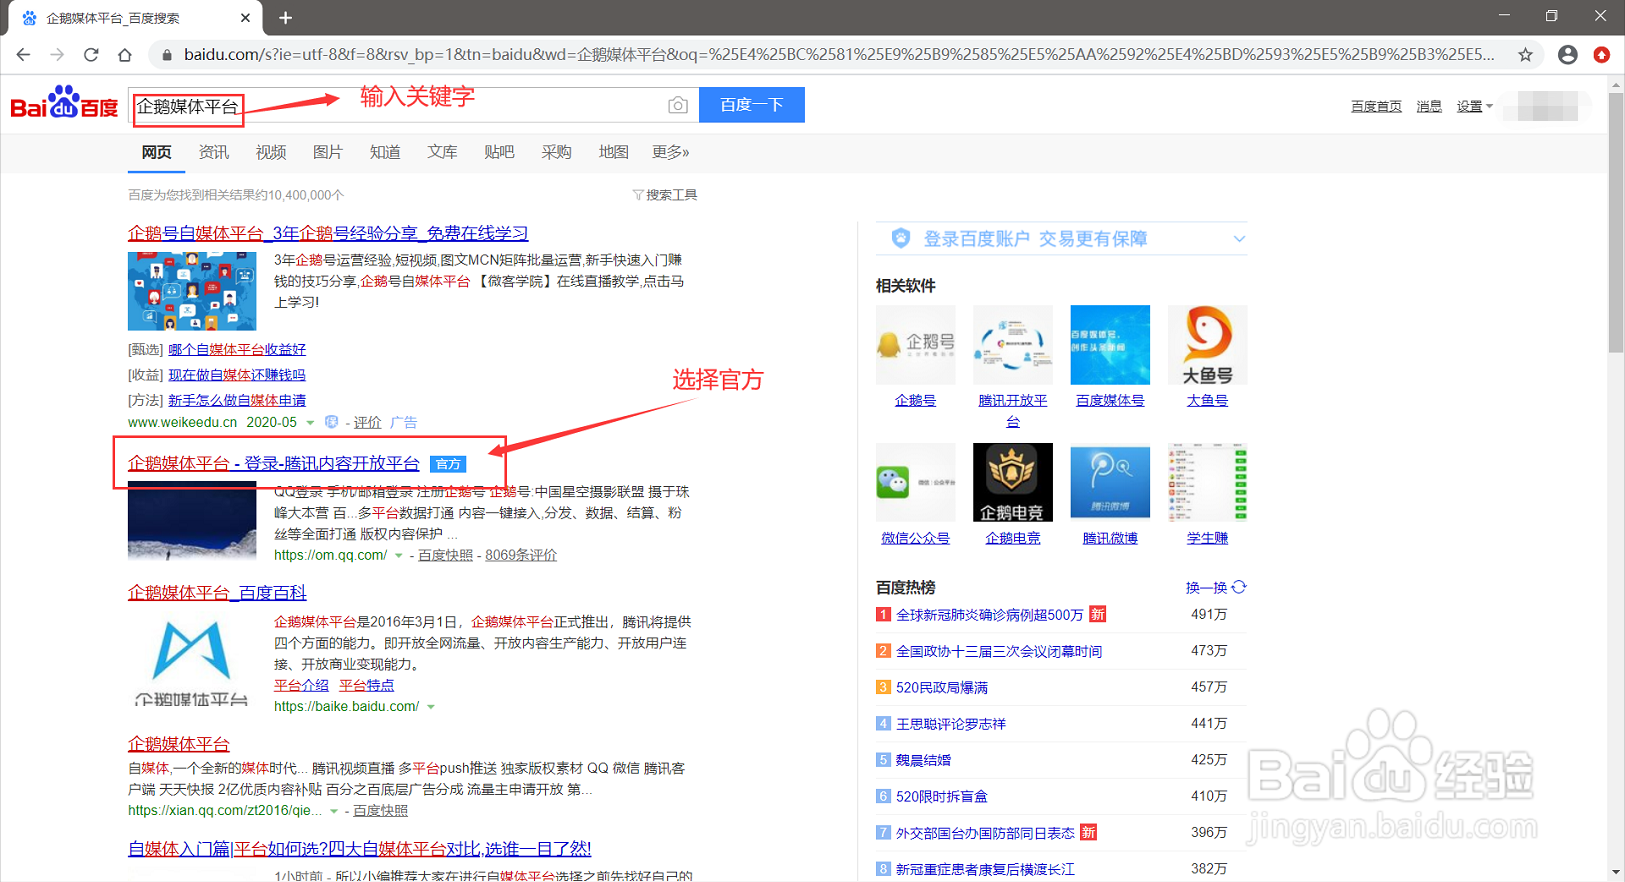Switch to the 贴吧 tab
This screenshot has width=1625, height=882.
click(x=498, y=152)
